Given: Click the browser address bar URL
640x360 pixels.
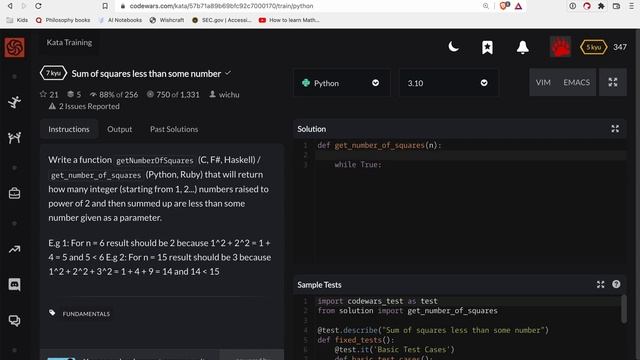Looking at the screenshot, I should tap(221, 6).
